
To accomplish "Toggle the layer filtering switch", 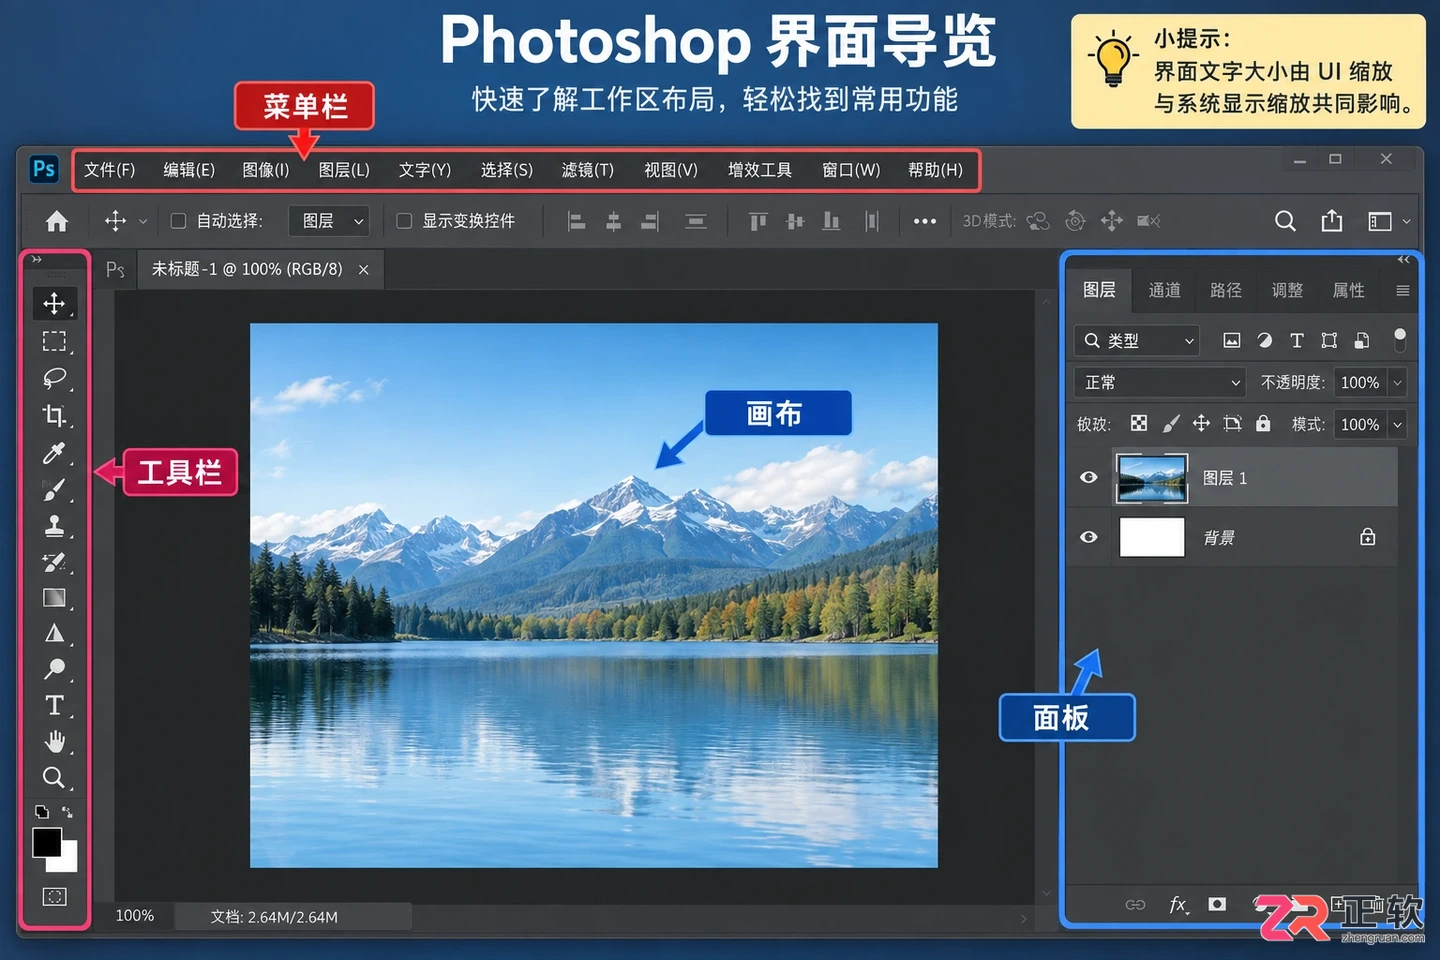I will point(1400,340).
